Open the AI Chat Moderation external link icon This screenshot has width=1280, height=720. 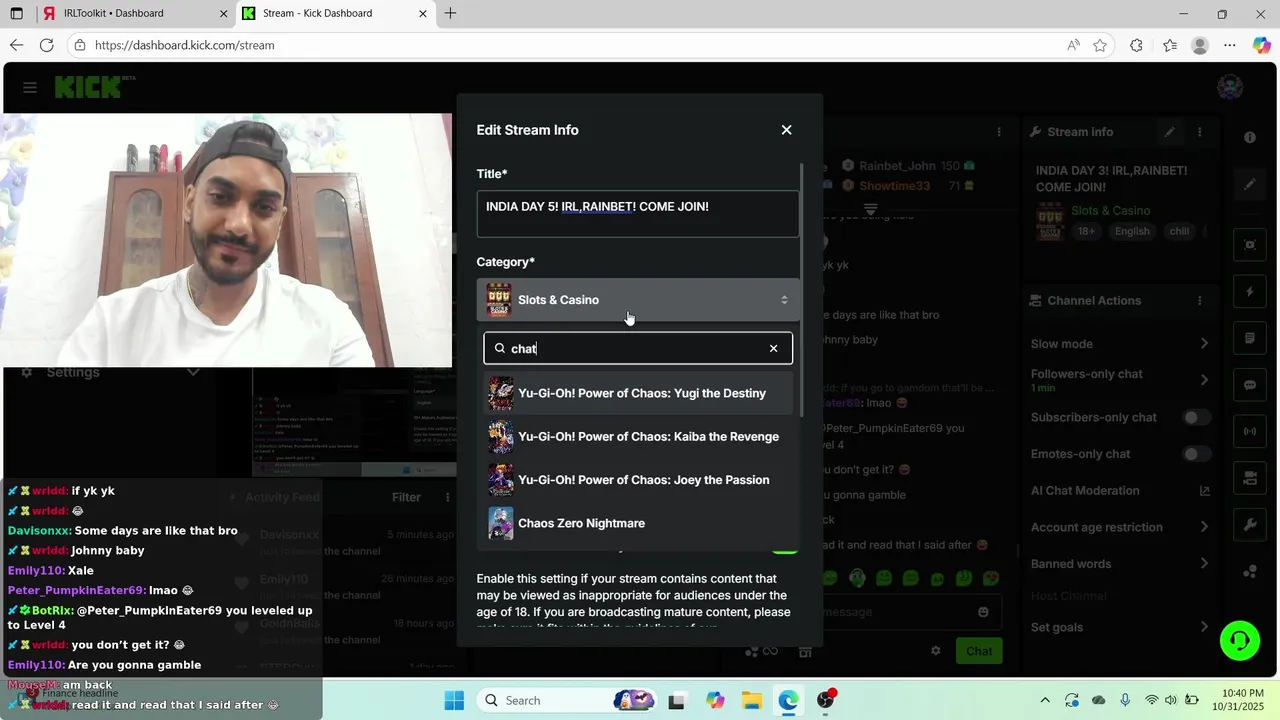point(1205,491)
